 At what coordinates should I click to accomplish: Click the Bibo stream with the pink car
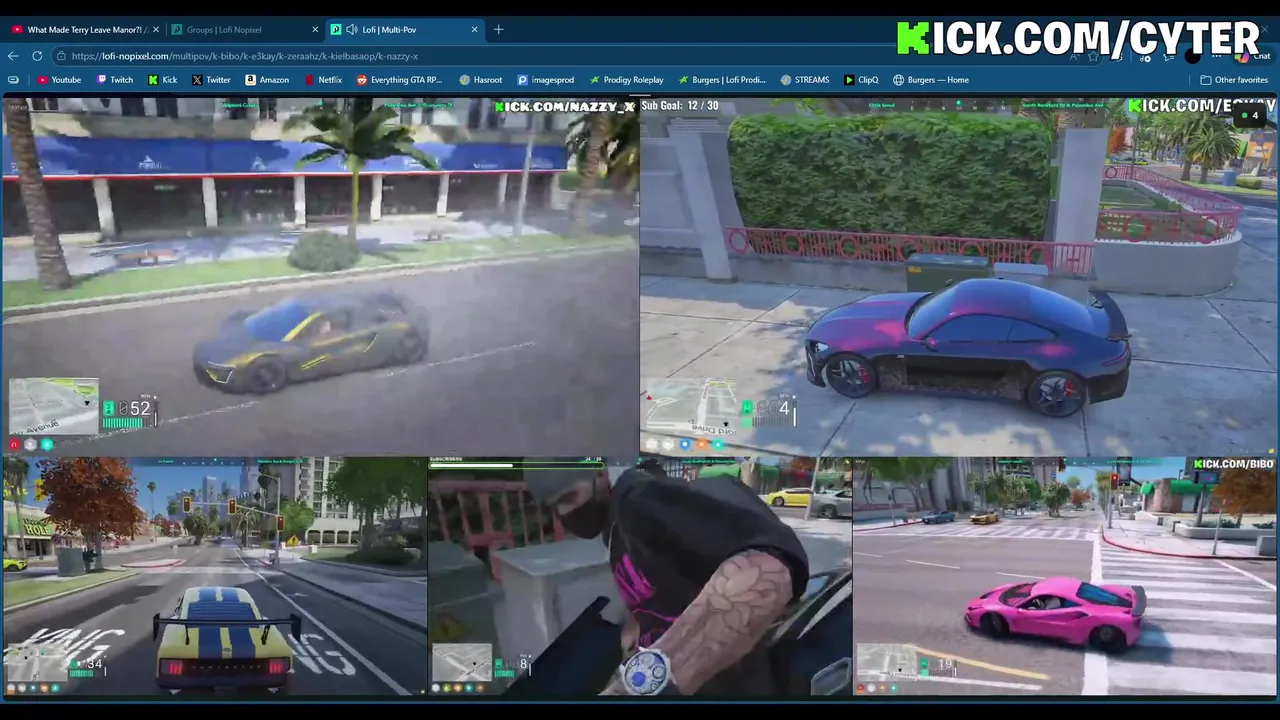coord(1065,576)
